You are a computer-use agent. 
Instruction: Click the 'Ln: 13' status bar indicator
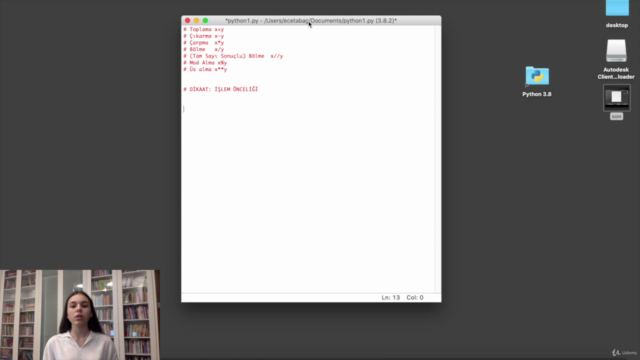(x=391, y=298)
